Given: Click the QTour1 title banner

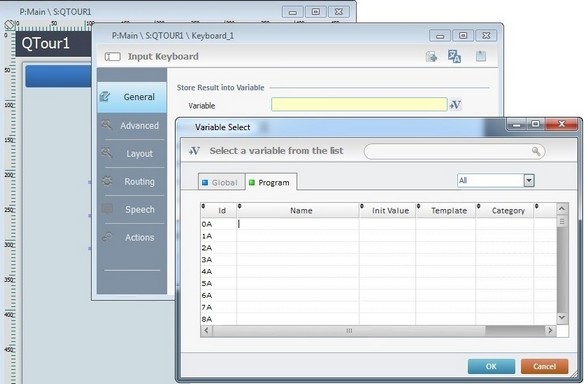Looking at the screenshot, I should [53, 44].
